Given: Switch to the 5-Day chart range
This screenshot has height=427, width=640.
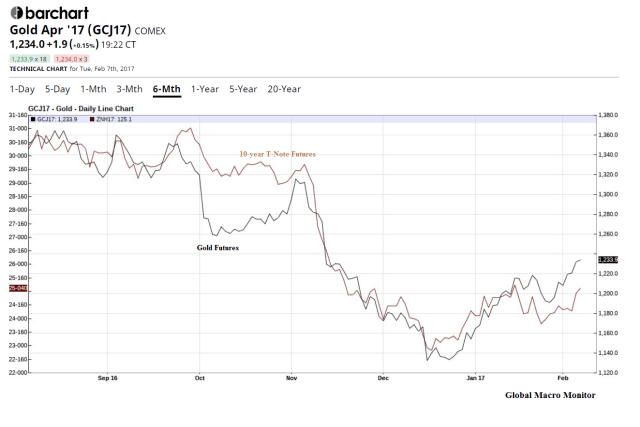Looking at the screenshot, I should tap(58, 89).
